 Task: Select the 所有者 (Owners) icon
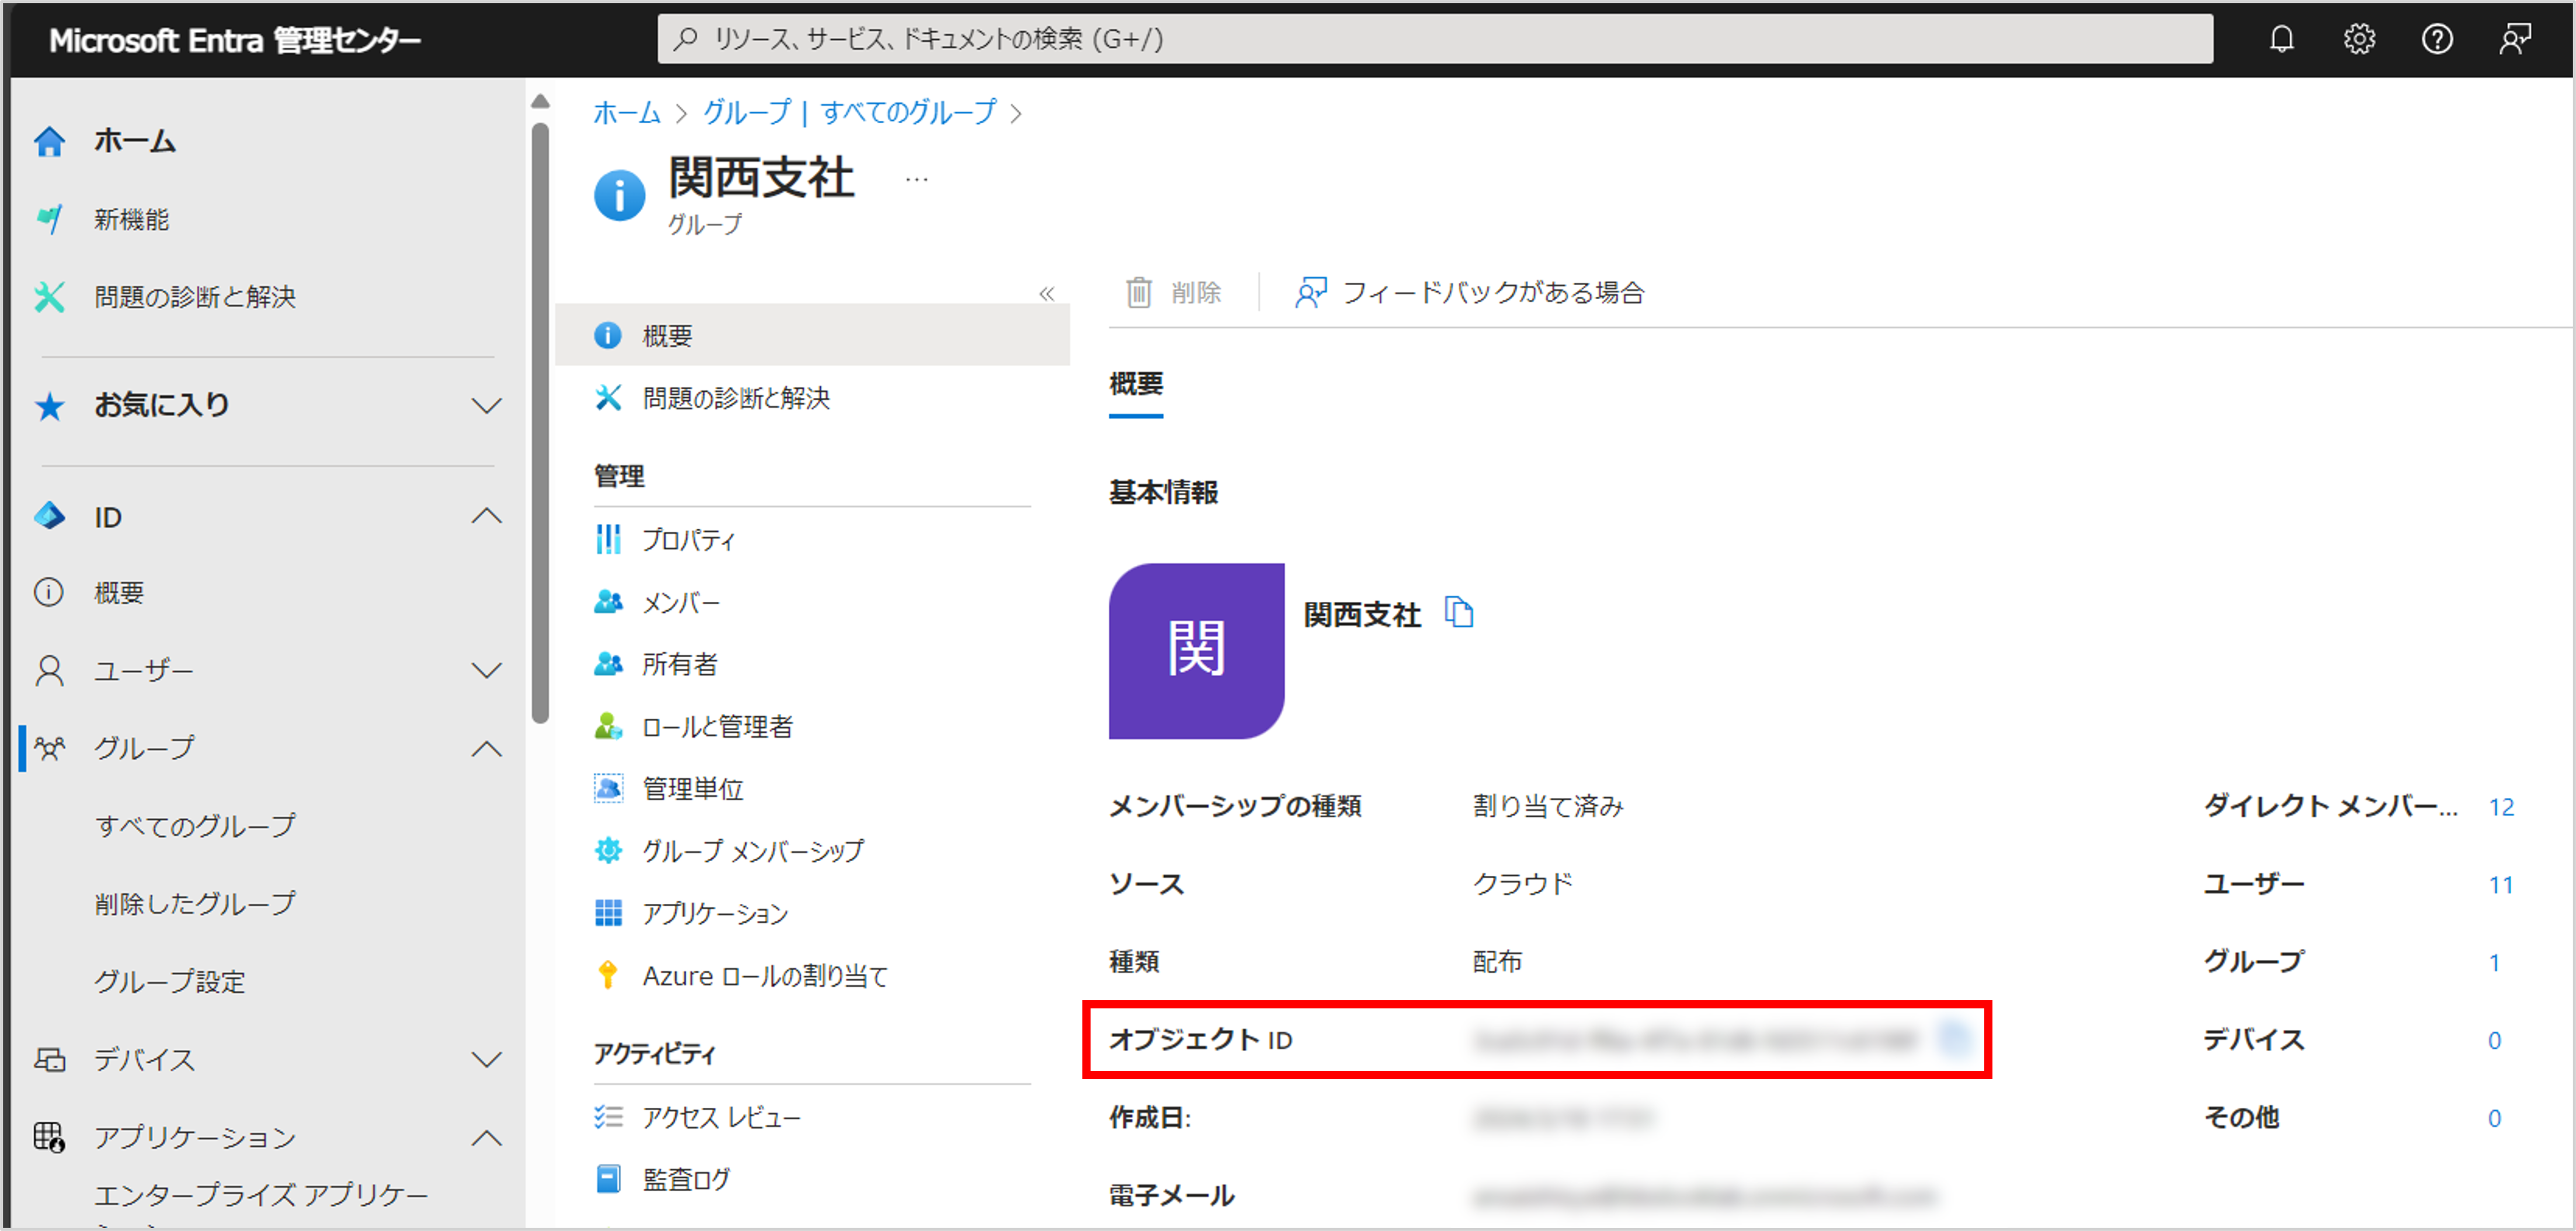tap(609, 663)
